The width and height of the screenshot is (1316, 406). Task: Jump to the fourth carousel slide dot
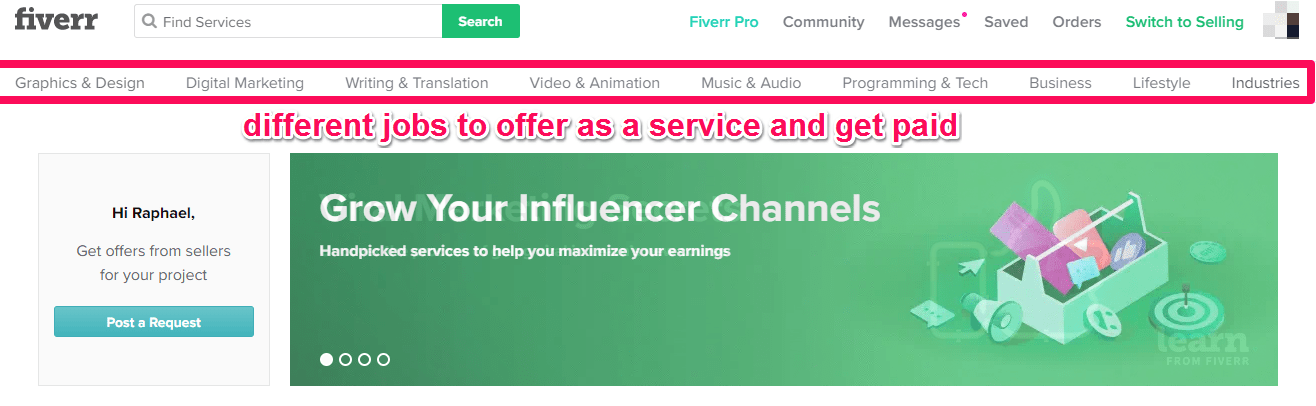click(384, 359)
